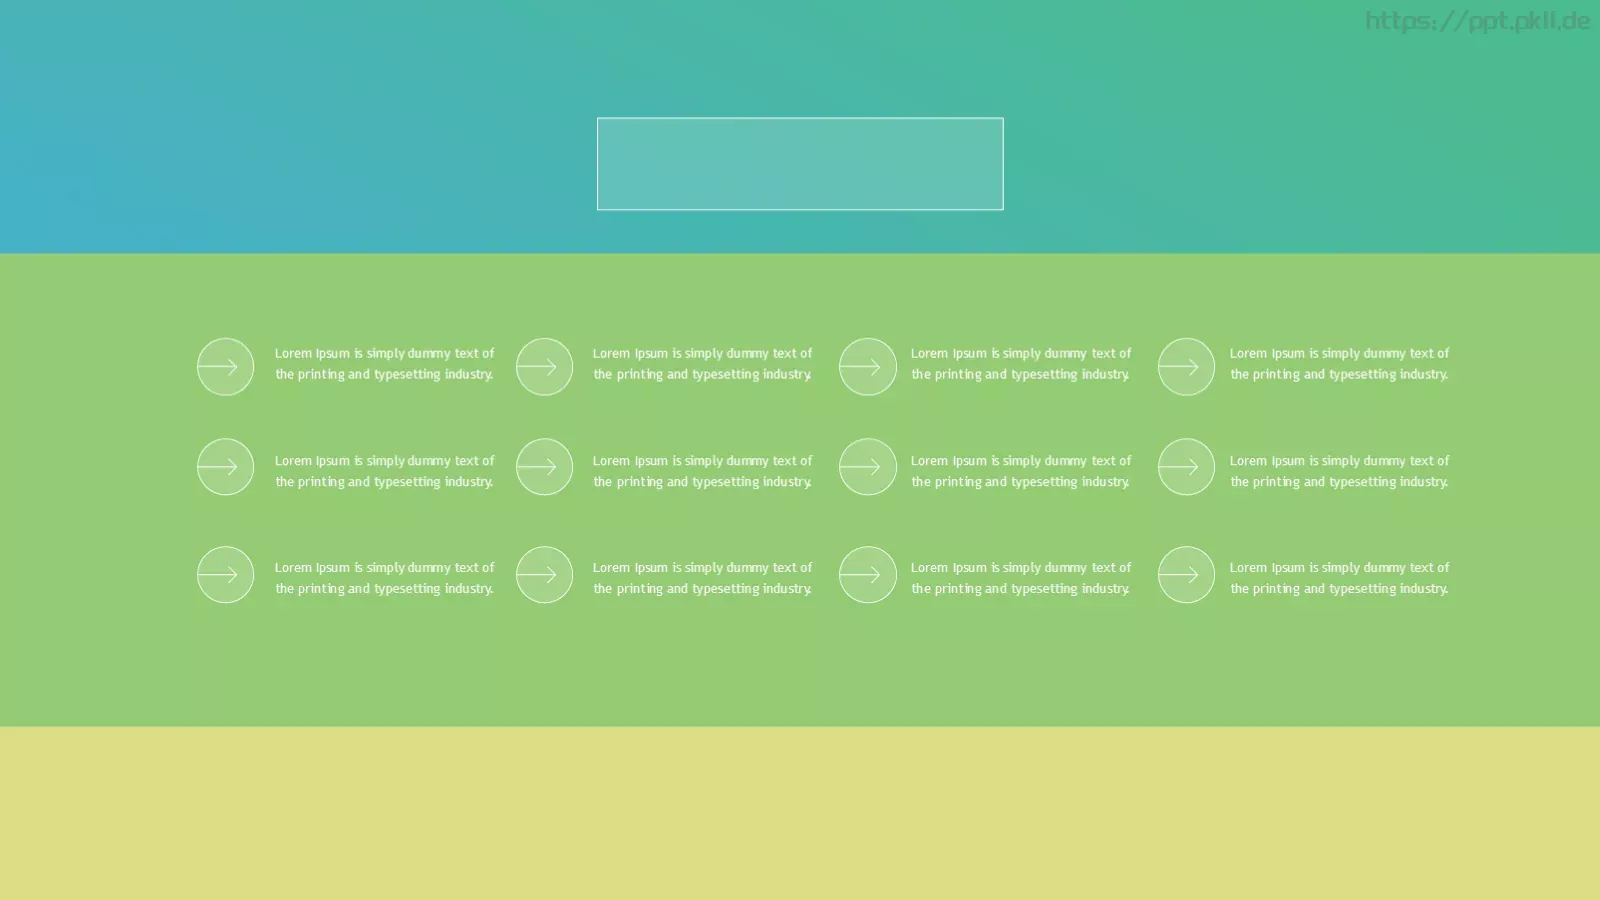Select Lorem Ipsum text, first row, first column
The image size is (1600, 900).
click(x=384, y=364)
